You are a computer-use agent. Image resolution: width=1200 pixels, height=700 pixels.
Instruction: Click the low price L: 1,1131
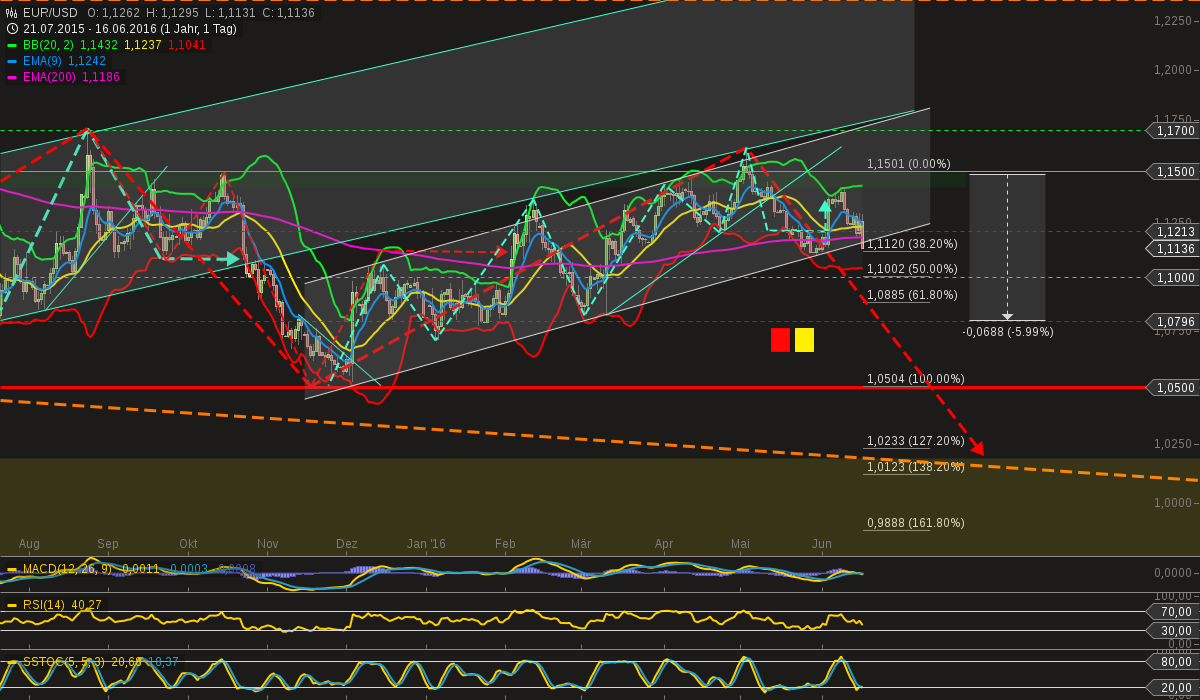[x=229, y=13]
